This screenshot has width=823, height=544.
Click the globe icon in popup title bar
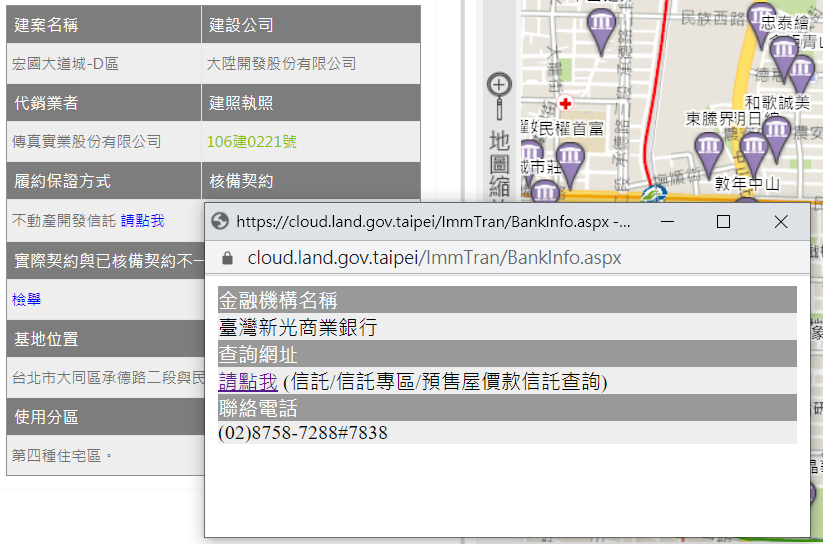221,222
